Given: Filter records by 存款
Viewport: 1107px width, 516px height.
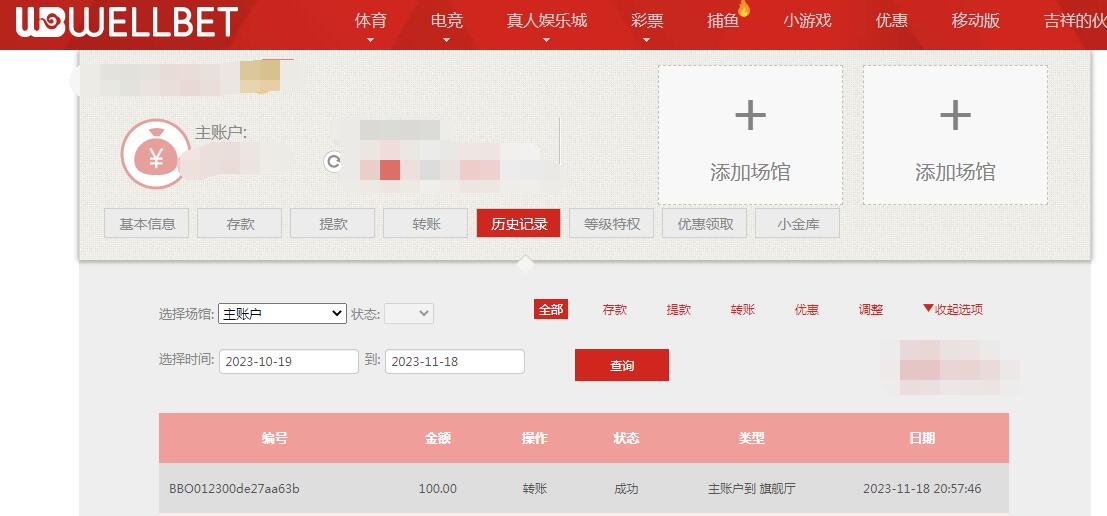Looking at the screenshot, I should point(614,309).
